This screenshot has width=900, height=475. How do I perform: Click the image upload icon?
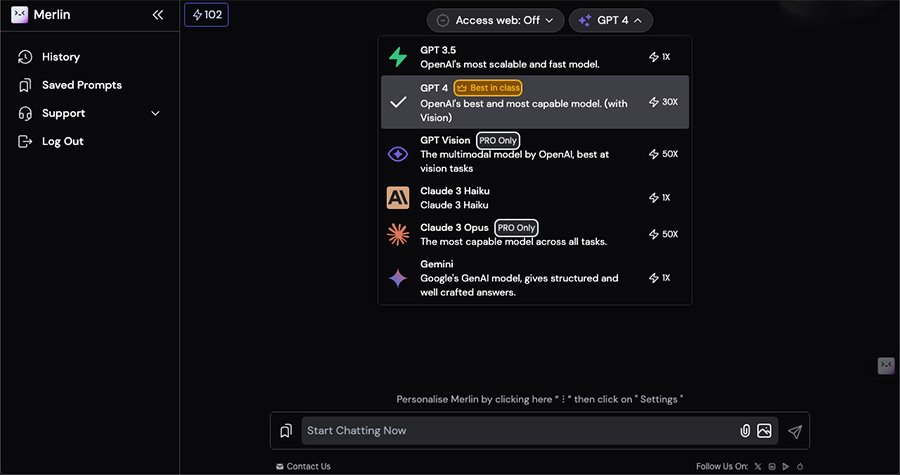(765, 431)
